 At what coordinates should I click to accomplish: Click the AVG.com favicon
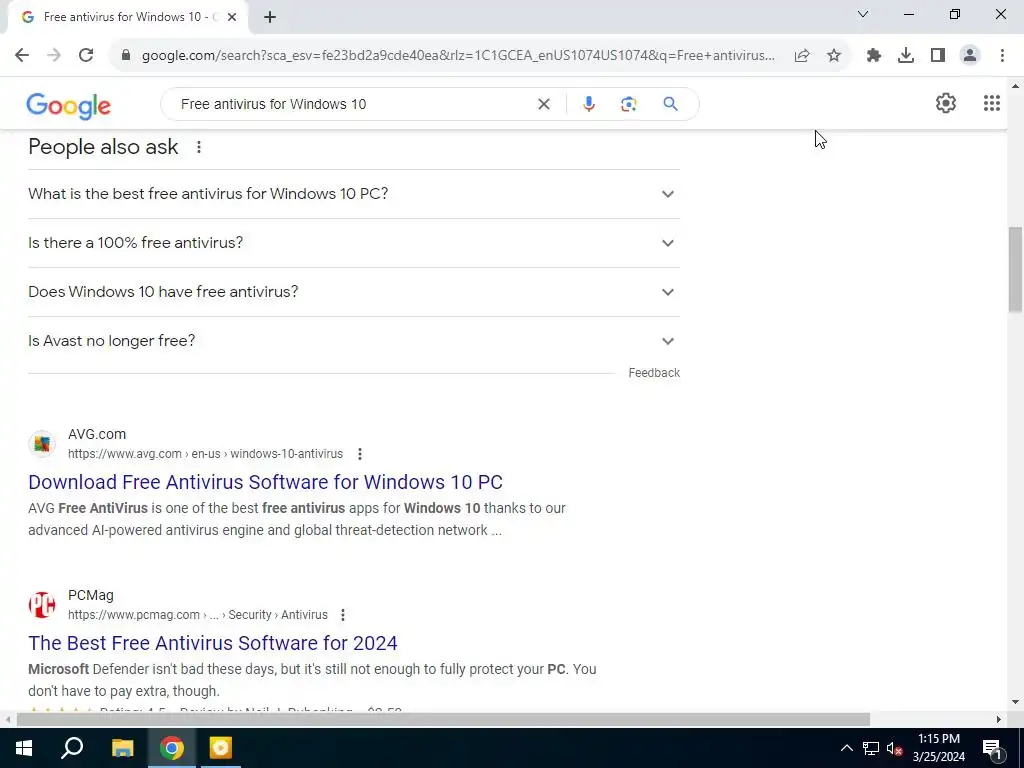point(42,444)
